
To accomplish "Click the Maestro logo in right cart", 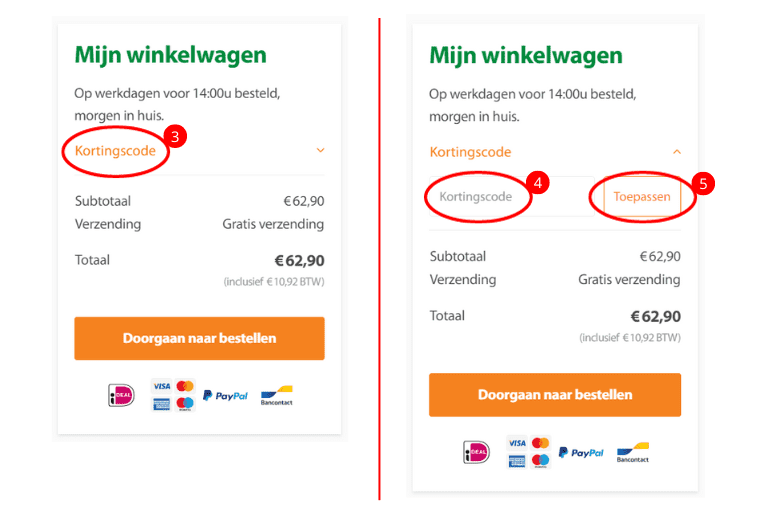I will click(x=540, y=460).
